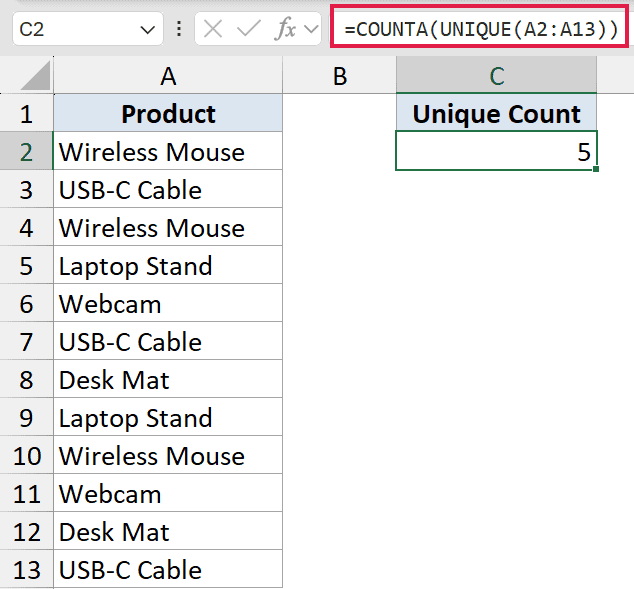Click the formula bar with COUNTA formula
Screen dimensions: 634x589
click(x=480, y=27)
